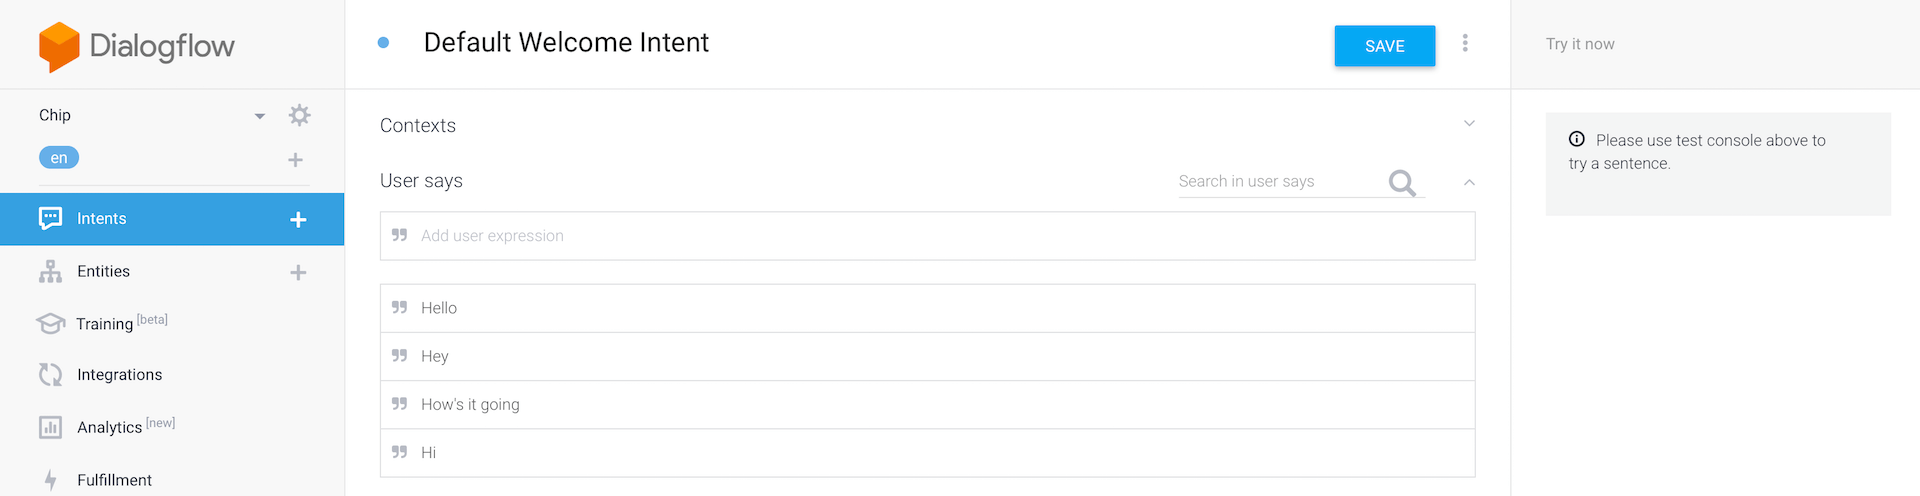The height and width of the screenshot is (496, 1920).
Task: Add a language with plus icon
Action: click(295, 160)
